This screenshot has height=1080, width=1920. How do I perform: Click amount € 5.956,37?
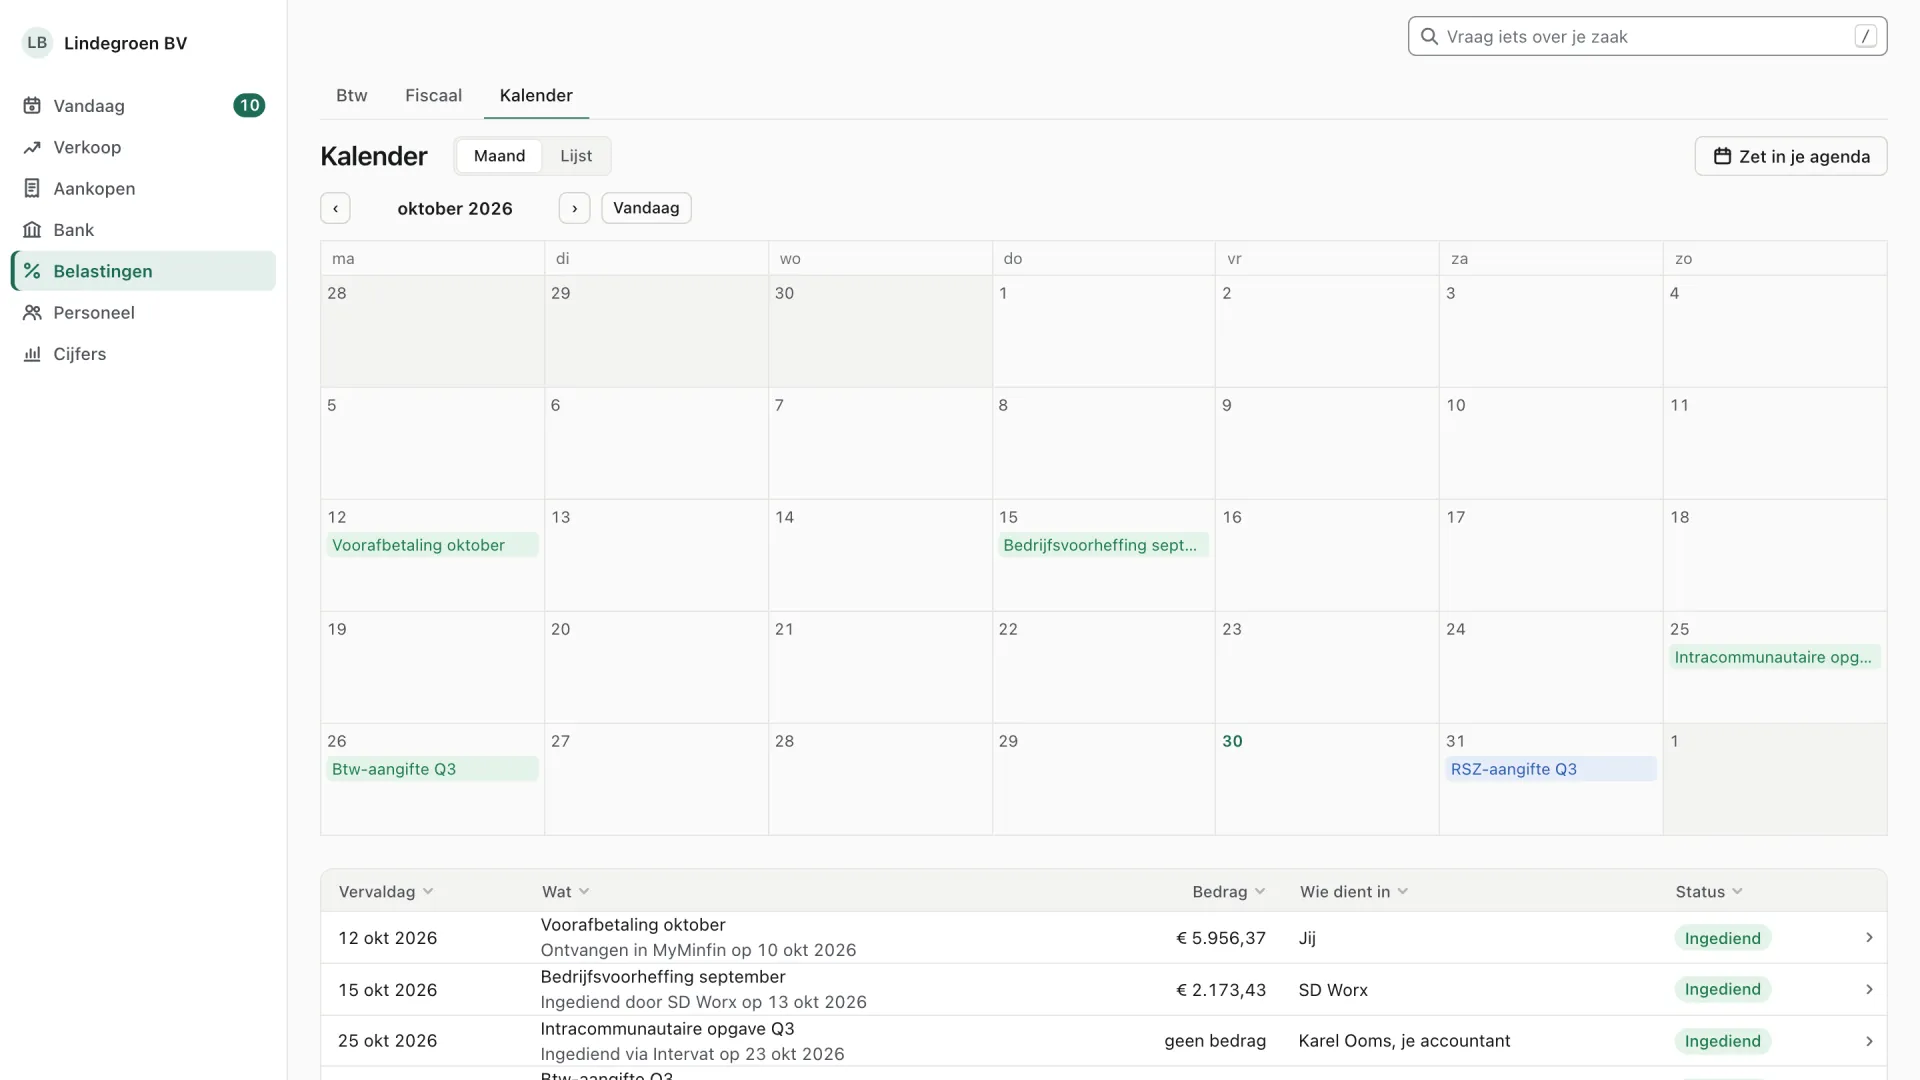point(1221,938)
